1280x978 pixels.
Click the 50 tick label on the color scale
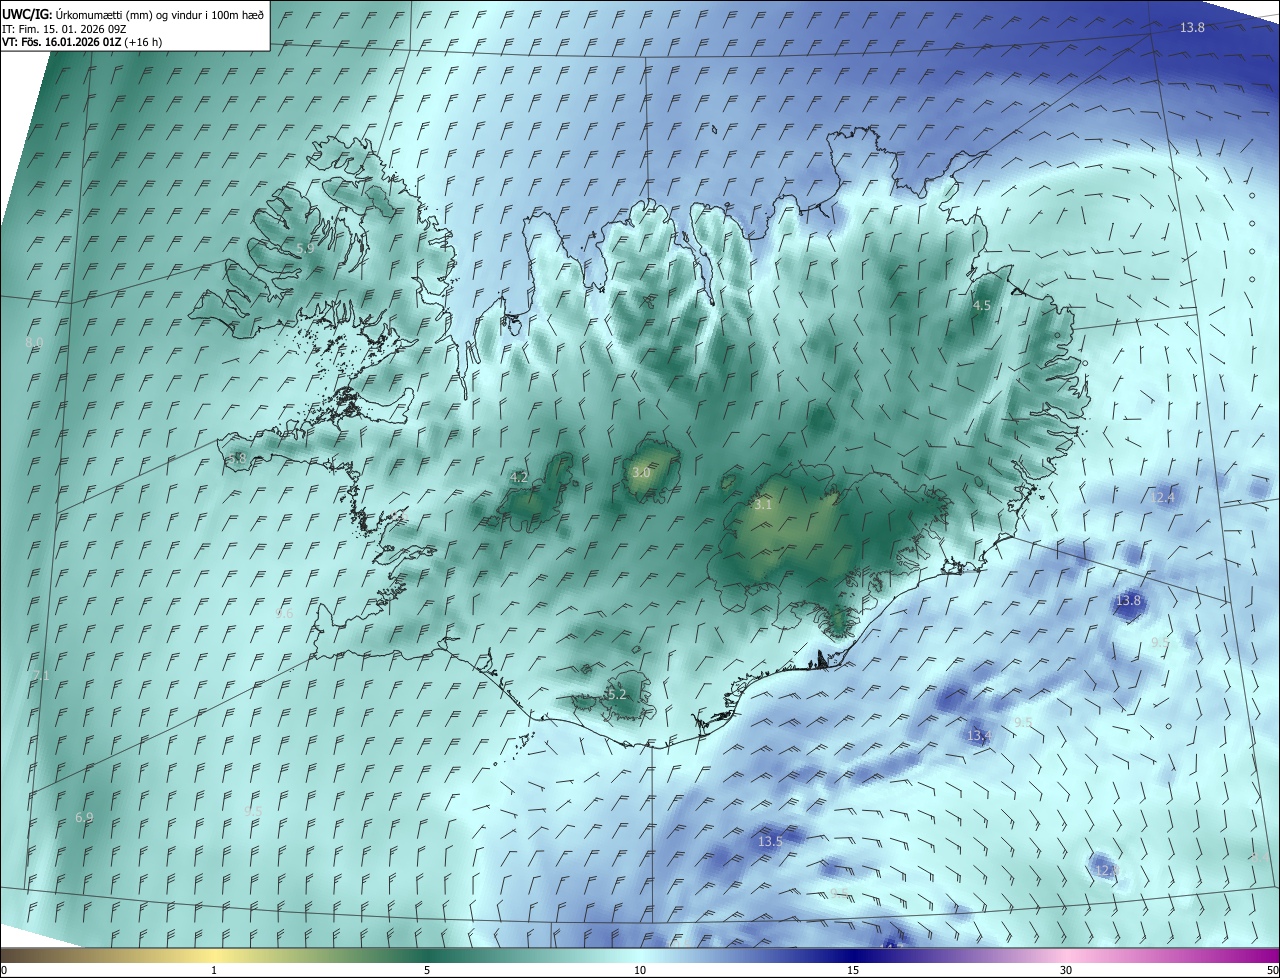pyautogui.click(x=1272, y=970)
